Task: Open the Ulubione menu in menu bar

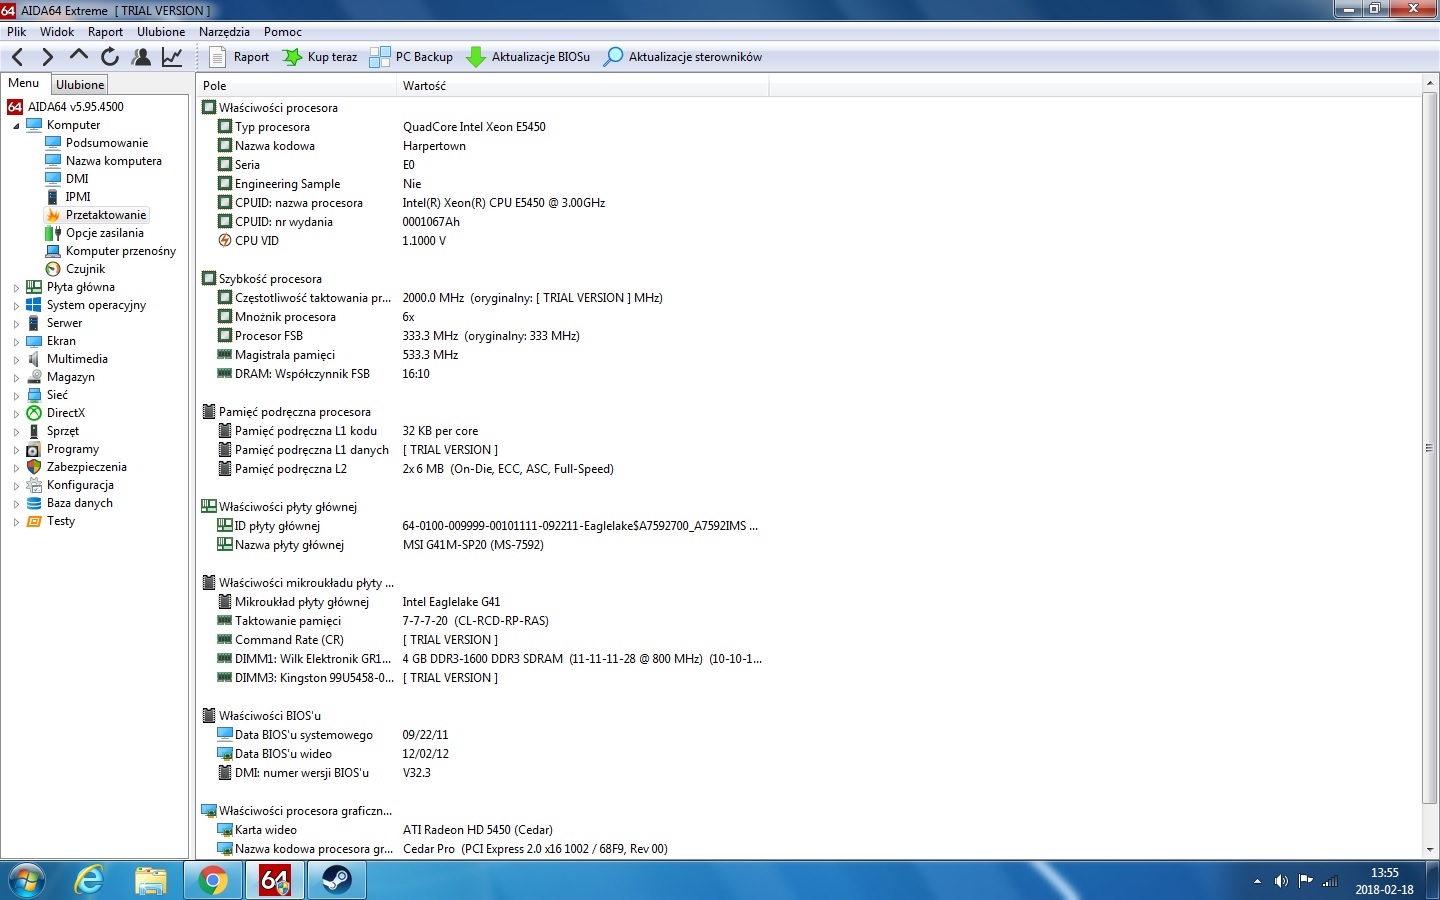Action: 161,32
